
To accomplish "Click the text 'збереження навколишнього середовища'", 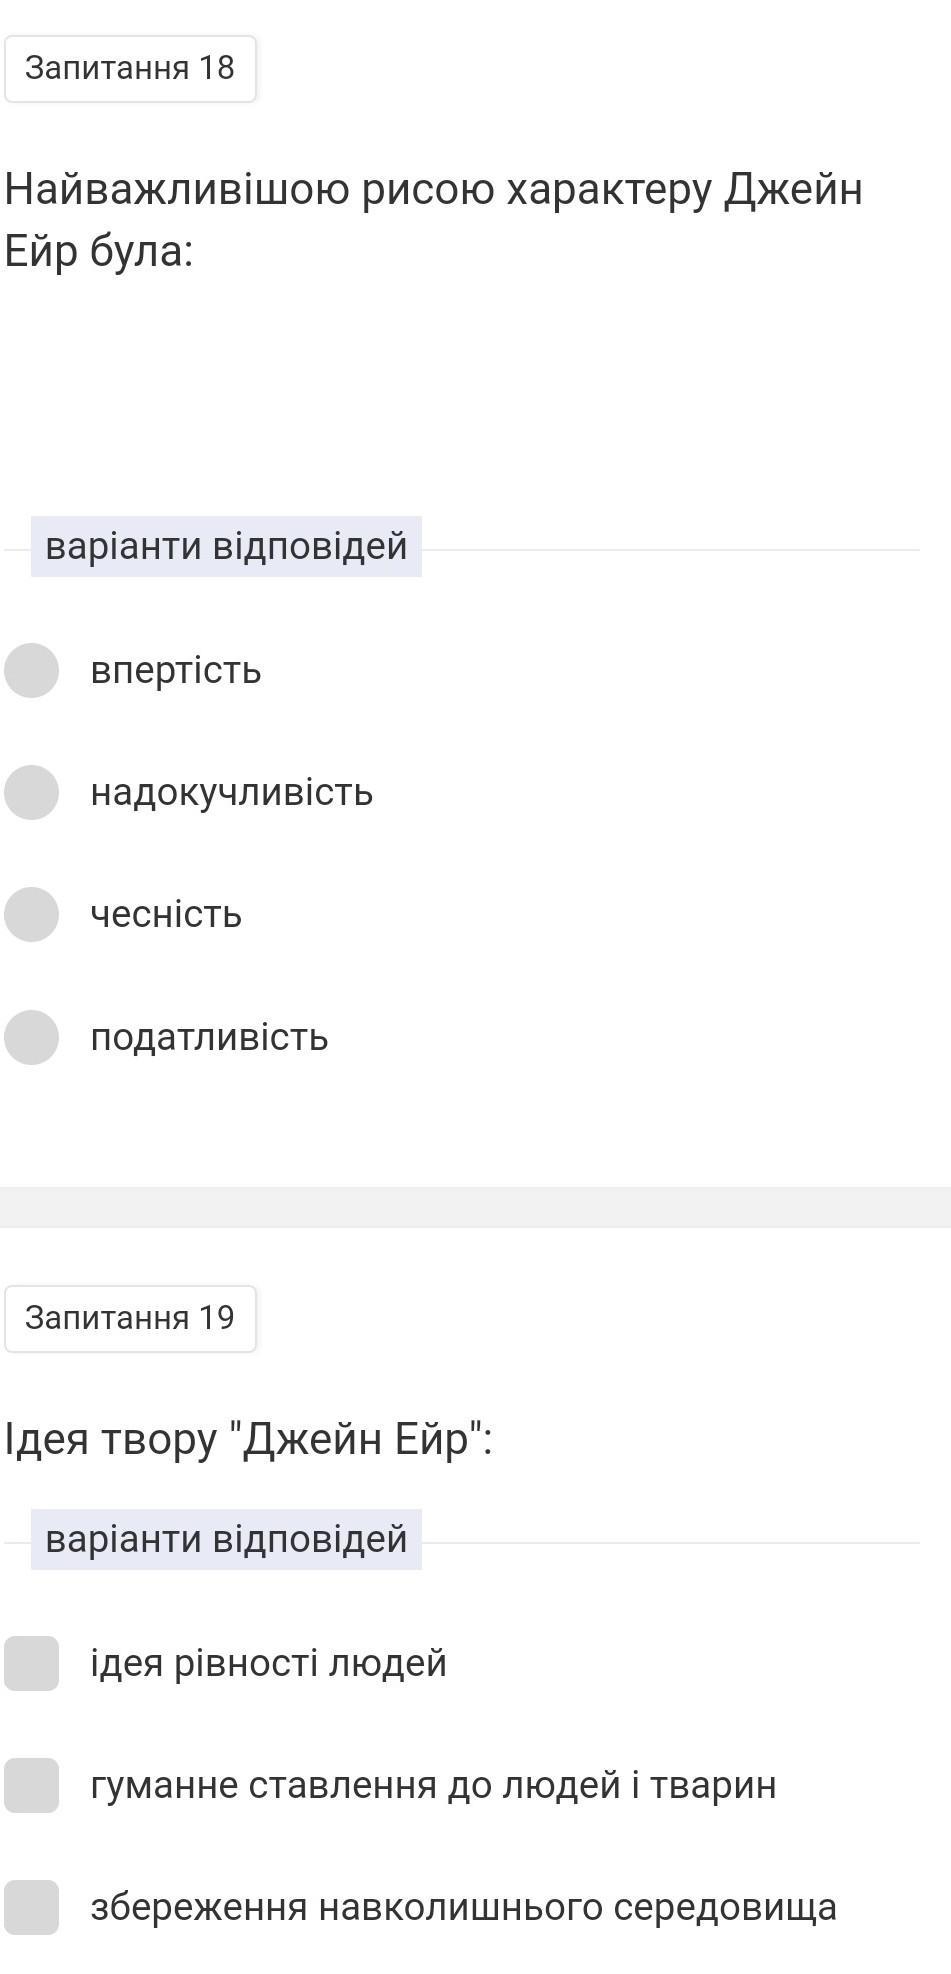I will click(463, 1907).
